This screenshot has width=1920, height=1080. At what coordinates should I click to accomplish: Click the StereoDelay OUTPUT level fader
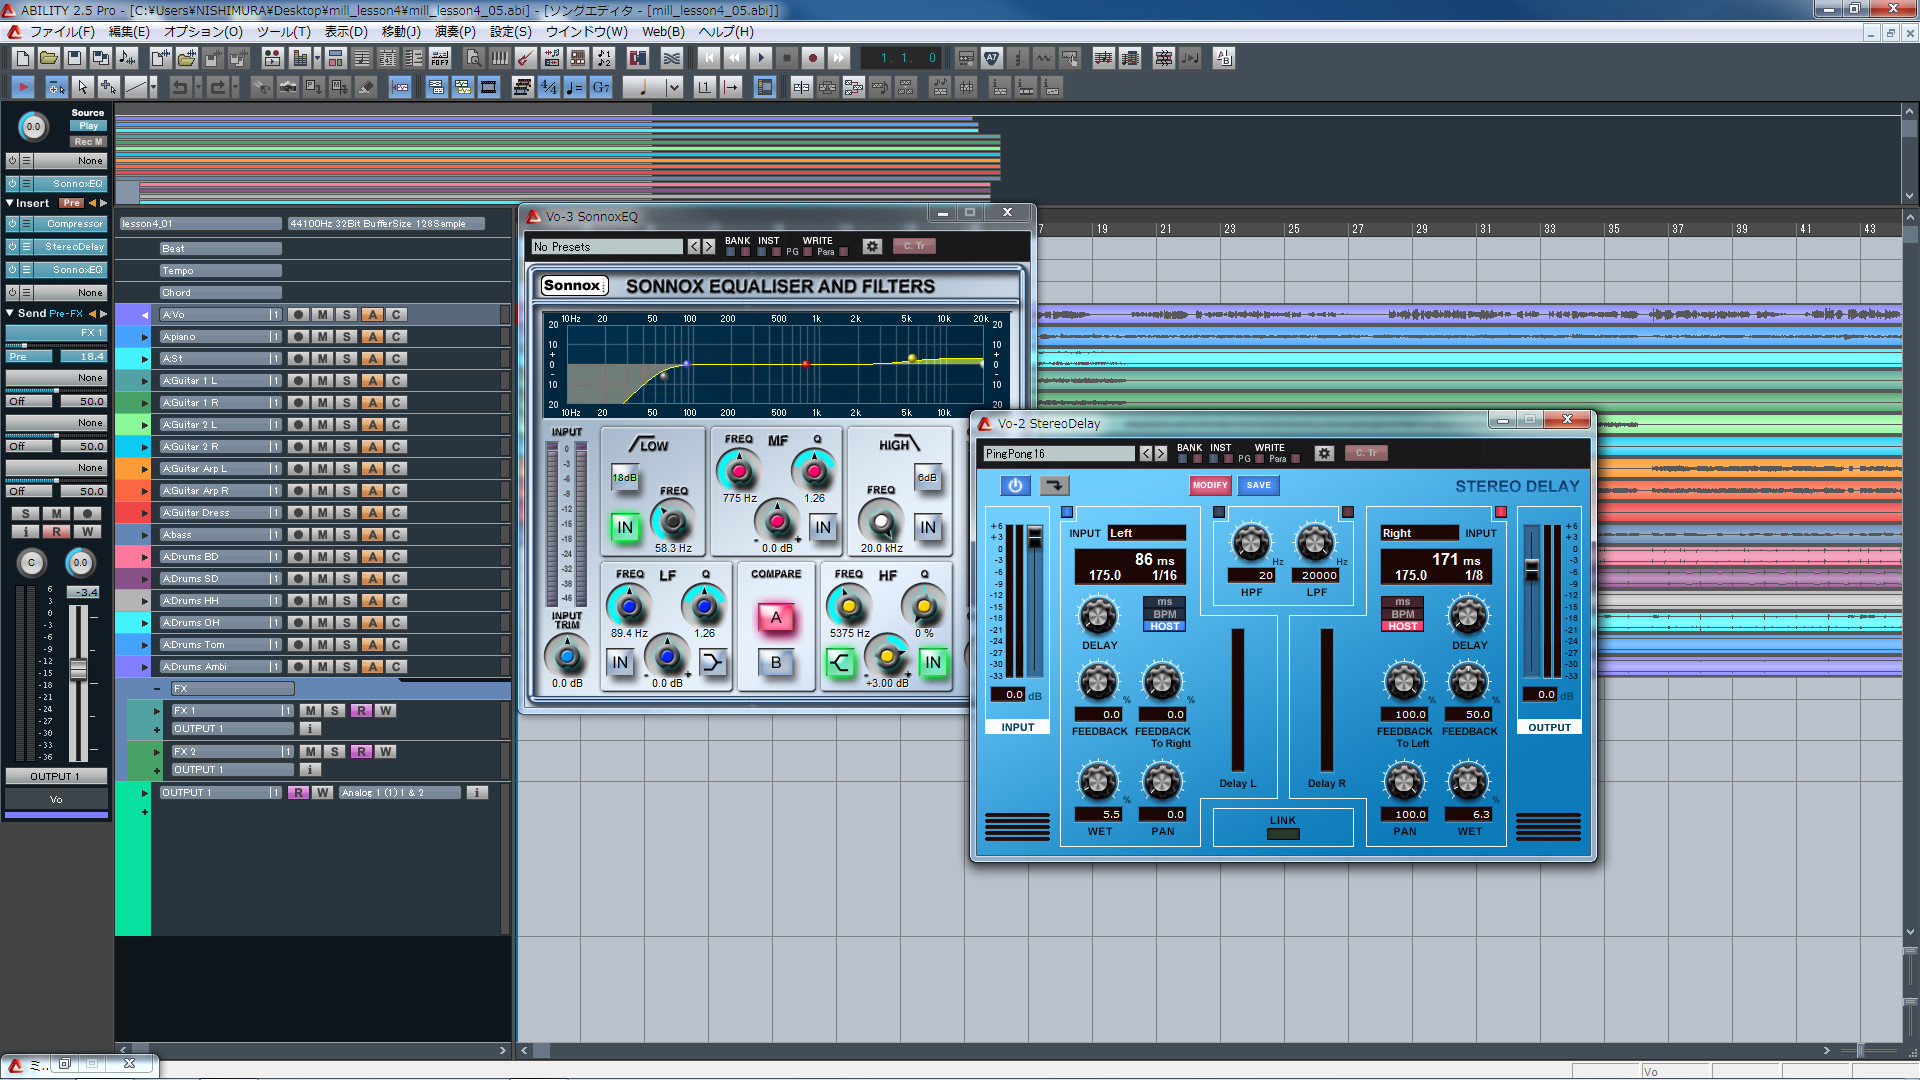[1531, 570]
